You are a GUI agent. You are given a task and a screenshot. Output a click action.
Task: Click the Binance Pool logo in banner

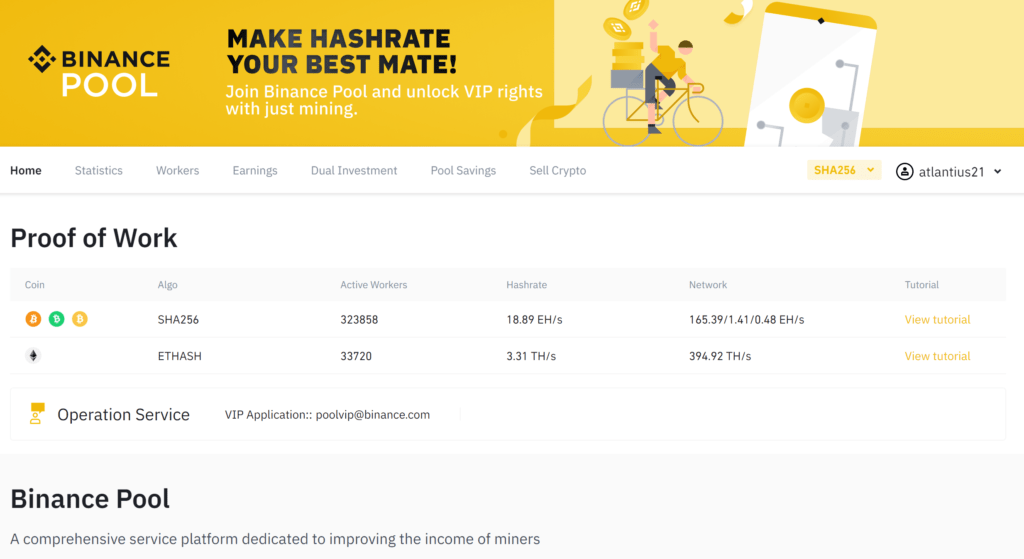pyautogui.click(x=98, y=72)
